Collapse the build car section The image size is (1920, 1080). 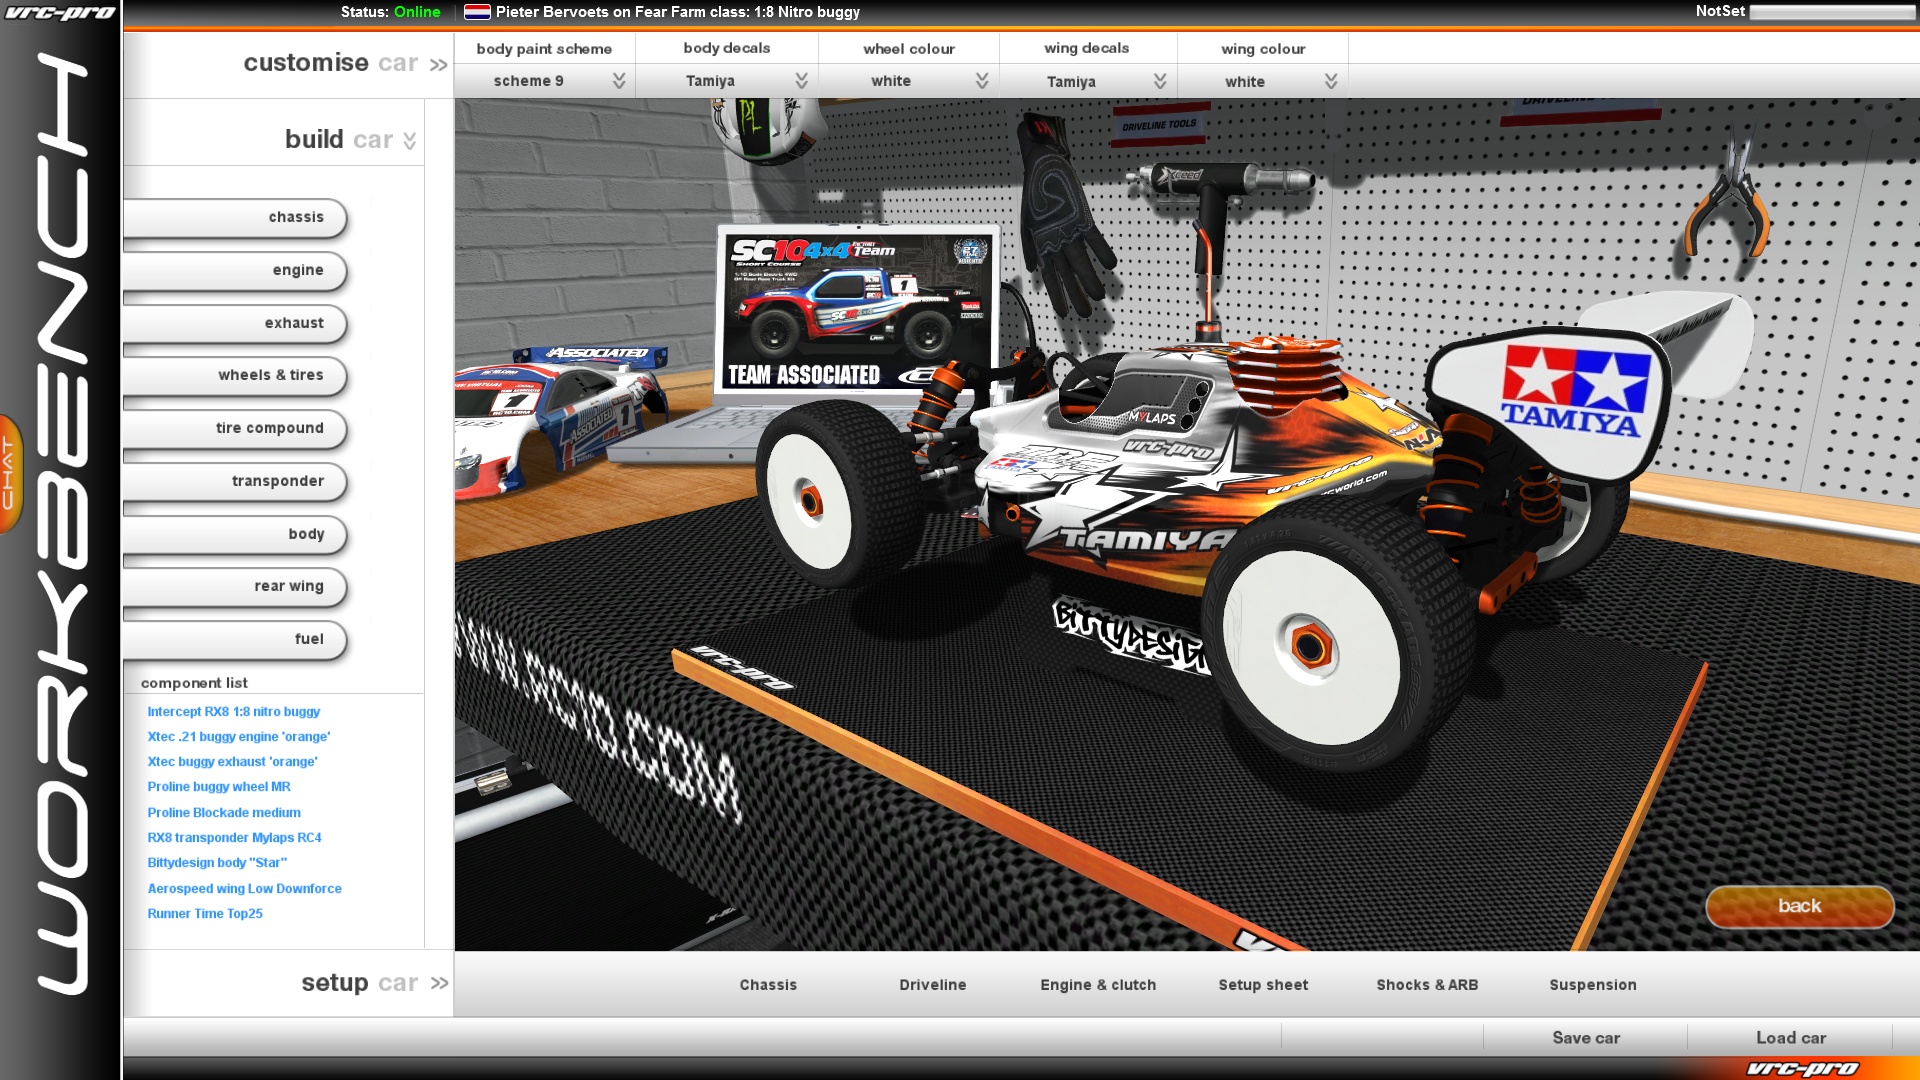(409, 139)
